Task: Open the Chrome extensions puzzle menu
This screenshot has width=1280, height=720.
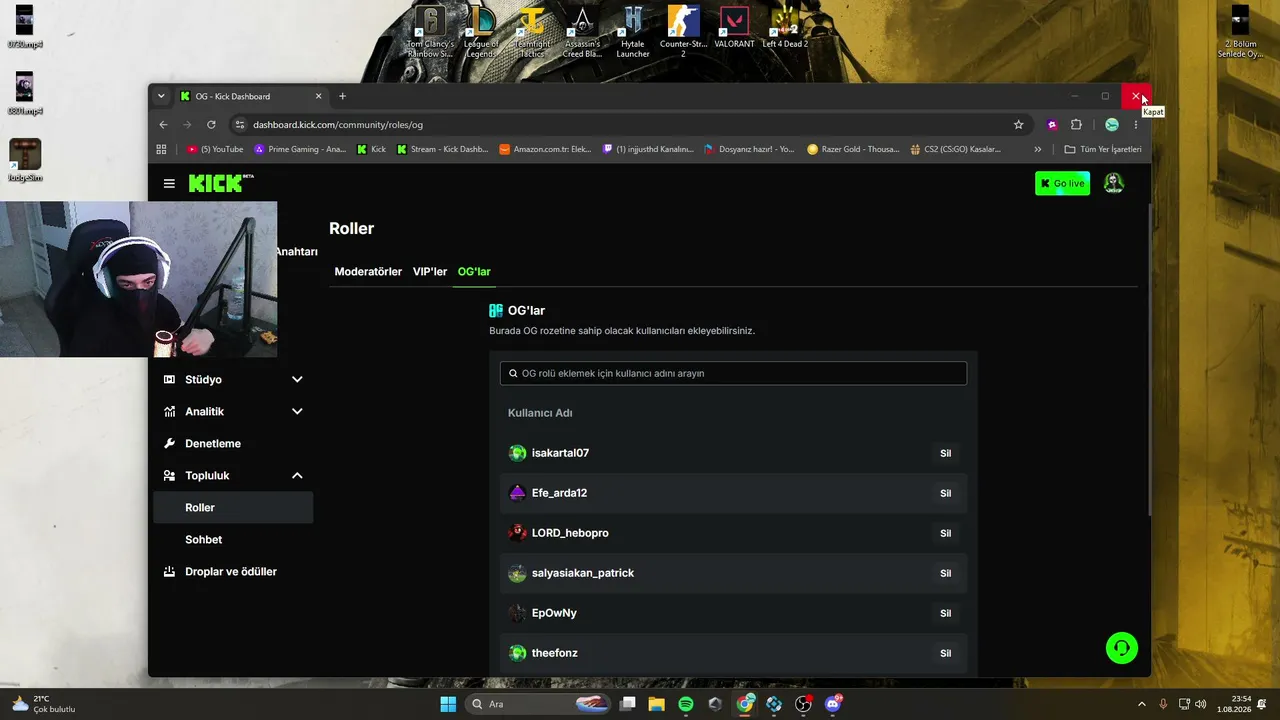Action: click(1076, 124)
